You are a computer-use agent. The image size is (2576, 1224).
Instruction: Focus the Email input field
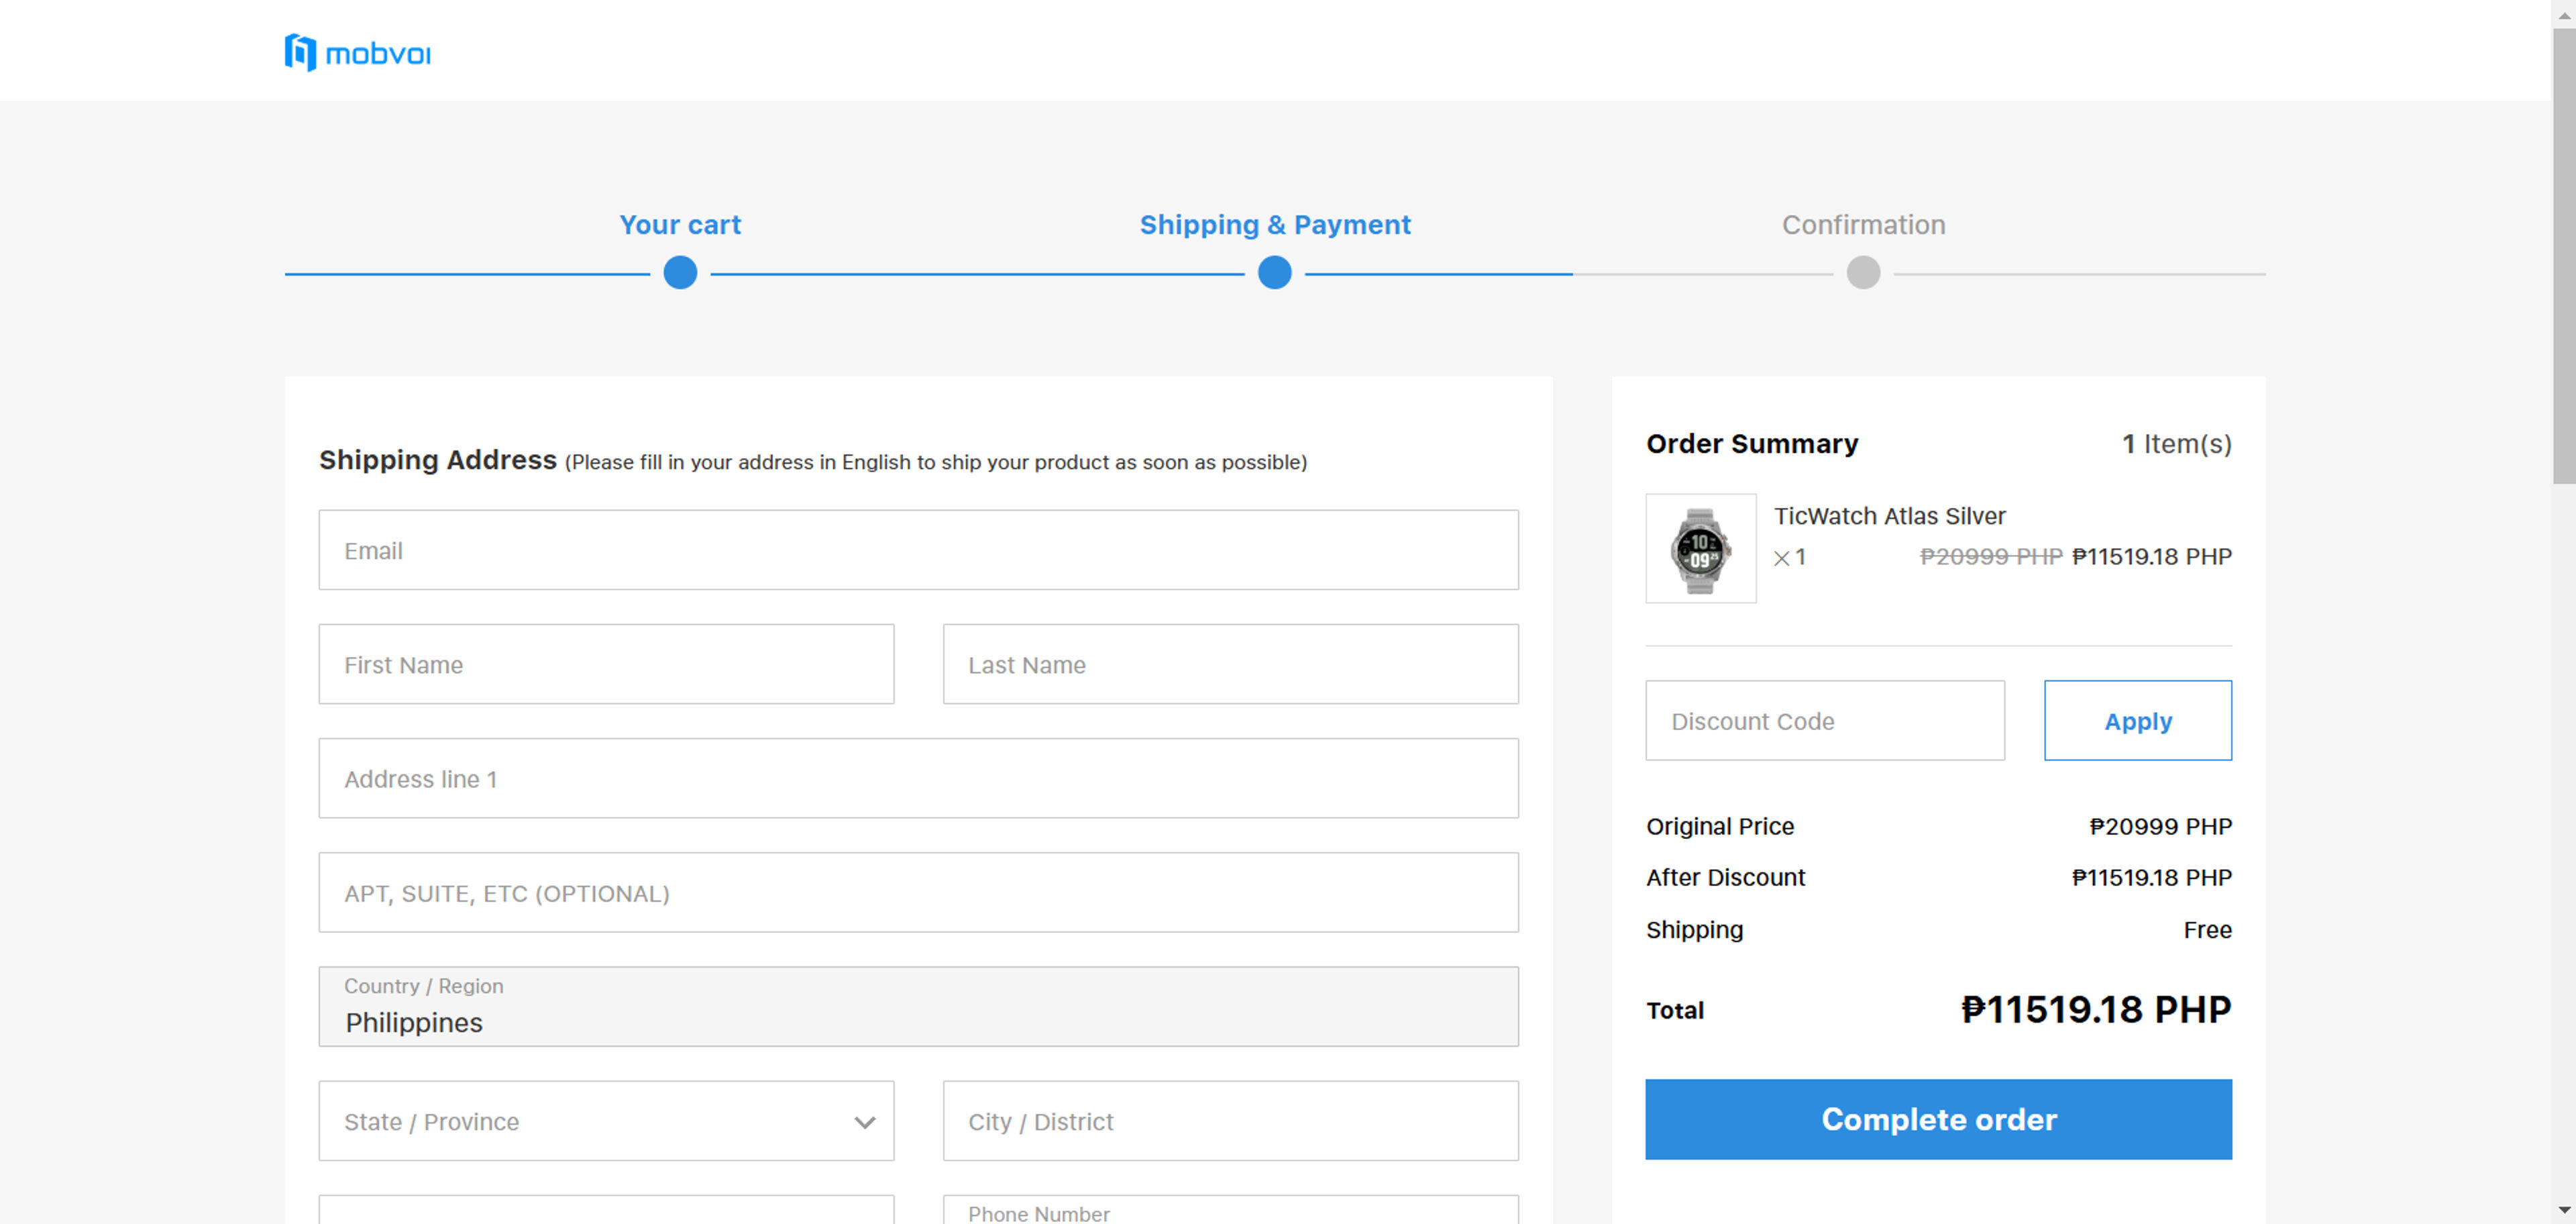pyautogui.click(x=918, y=550)
